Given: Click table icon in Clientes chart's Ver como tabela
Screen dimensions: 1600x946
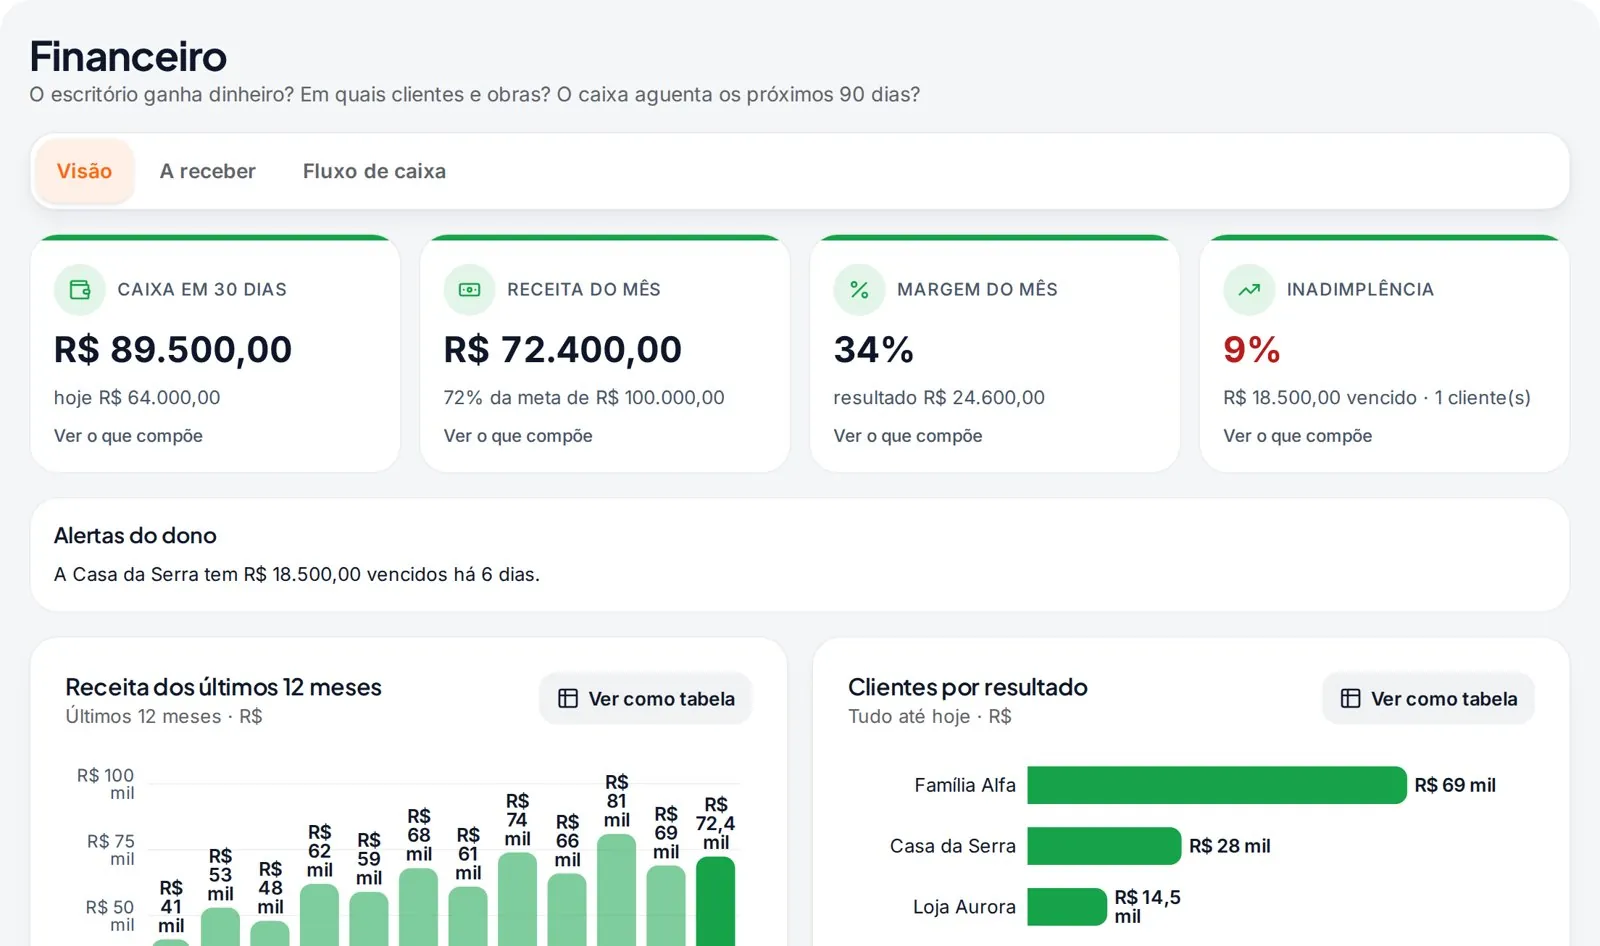Looking at the screenshot, I should tap(1350, 699).
